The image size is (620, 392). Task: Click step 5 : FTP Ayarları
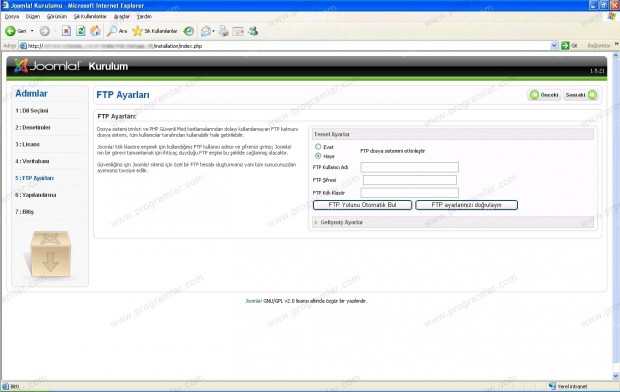click(34, 178)
